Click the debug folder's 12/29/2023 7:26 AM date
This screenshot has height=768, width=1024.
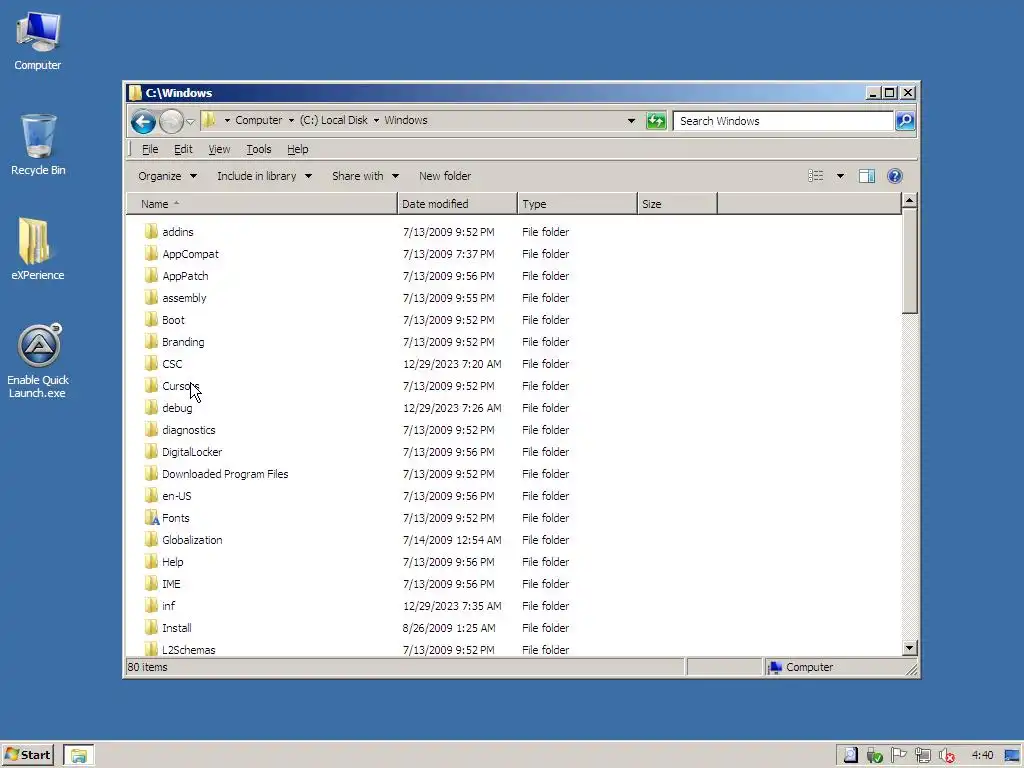click(x=452, y=408)
